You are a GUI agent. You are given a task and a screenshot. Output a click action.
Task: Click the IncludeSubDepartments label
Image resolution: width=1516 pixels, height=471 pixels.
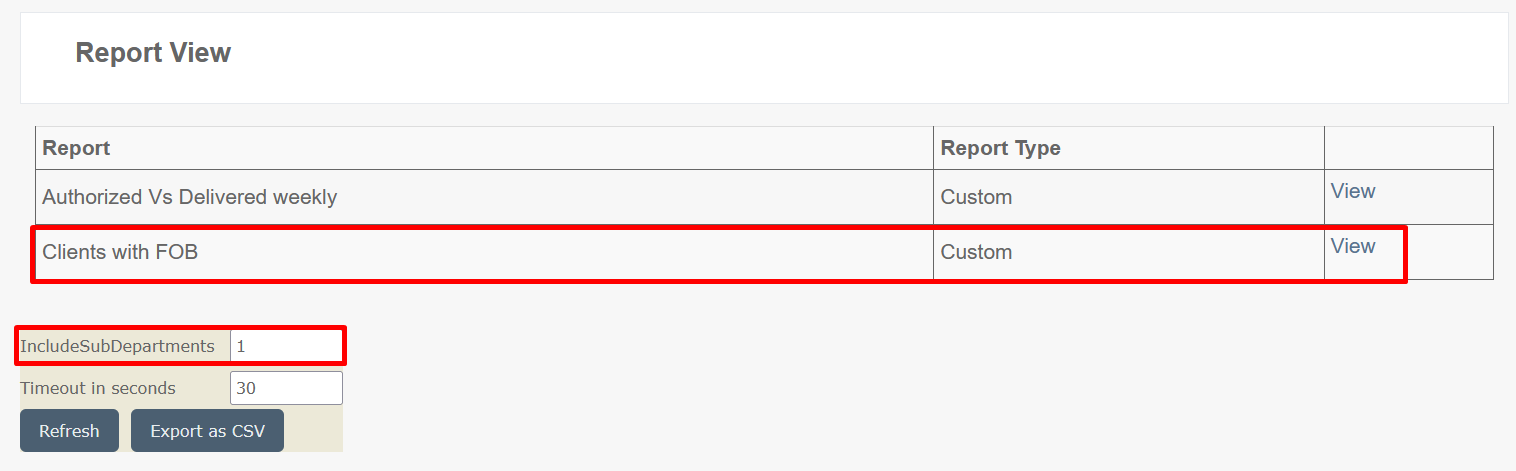pyautogui.click(x=117, y=346)
